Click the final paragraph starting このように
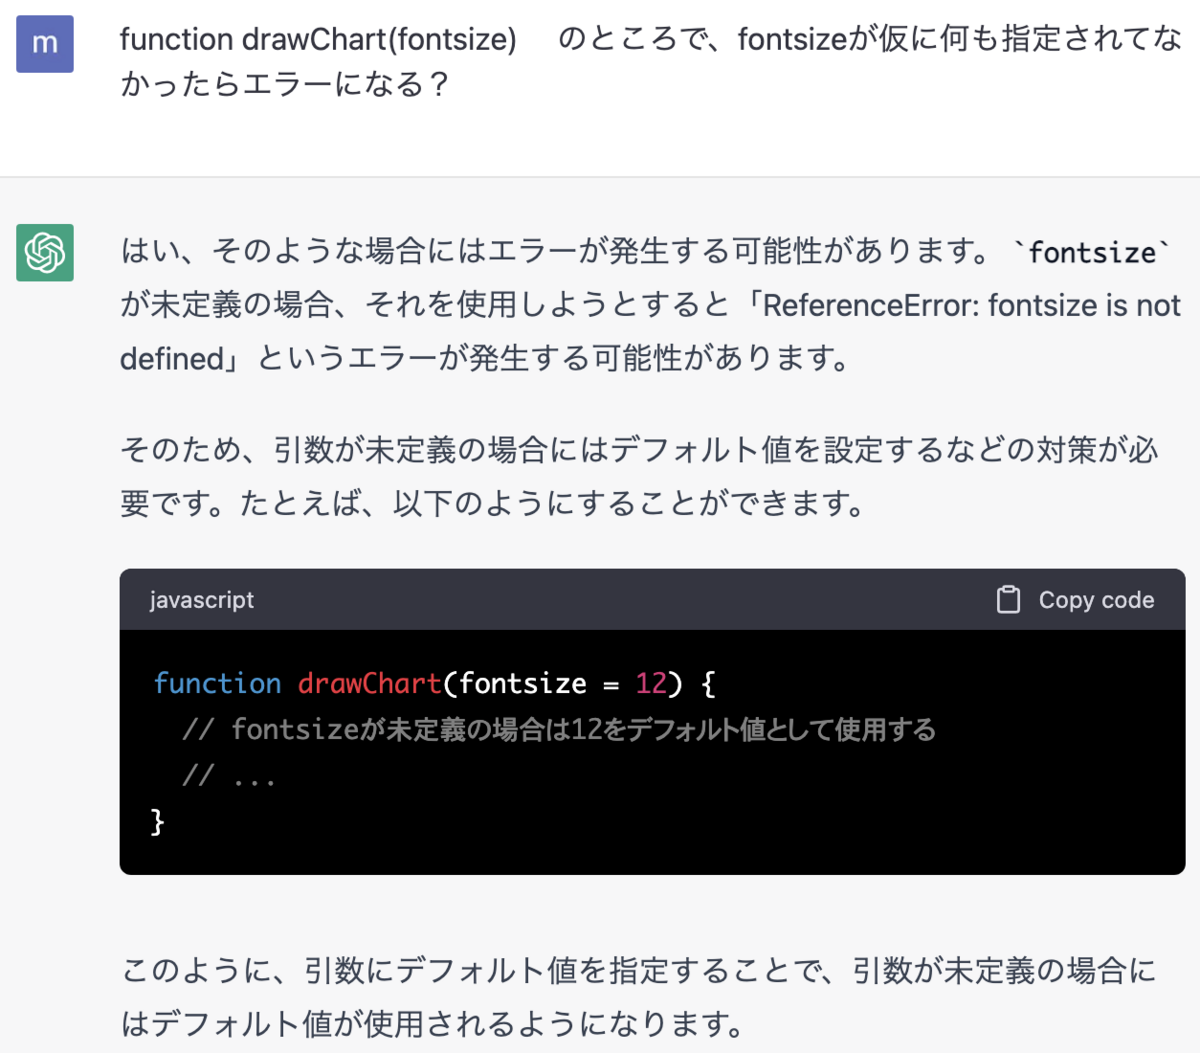The image size is (1200, 1053). click(x=638, y=996)
